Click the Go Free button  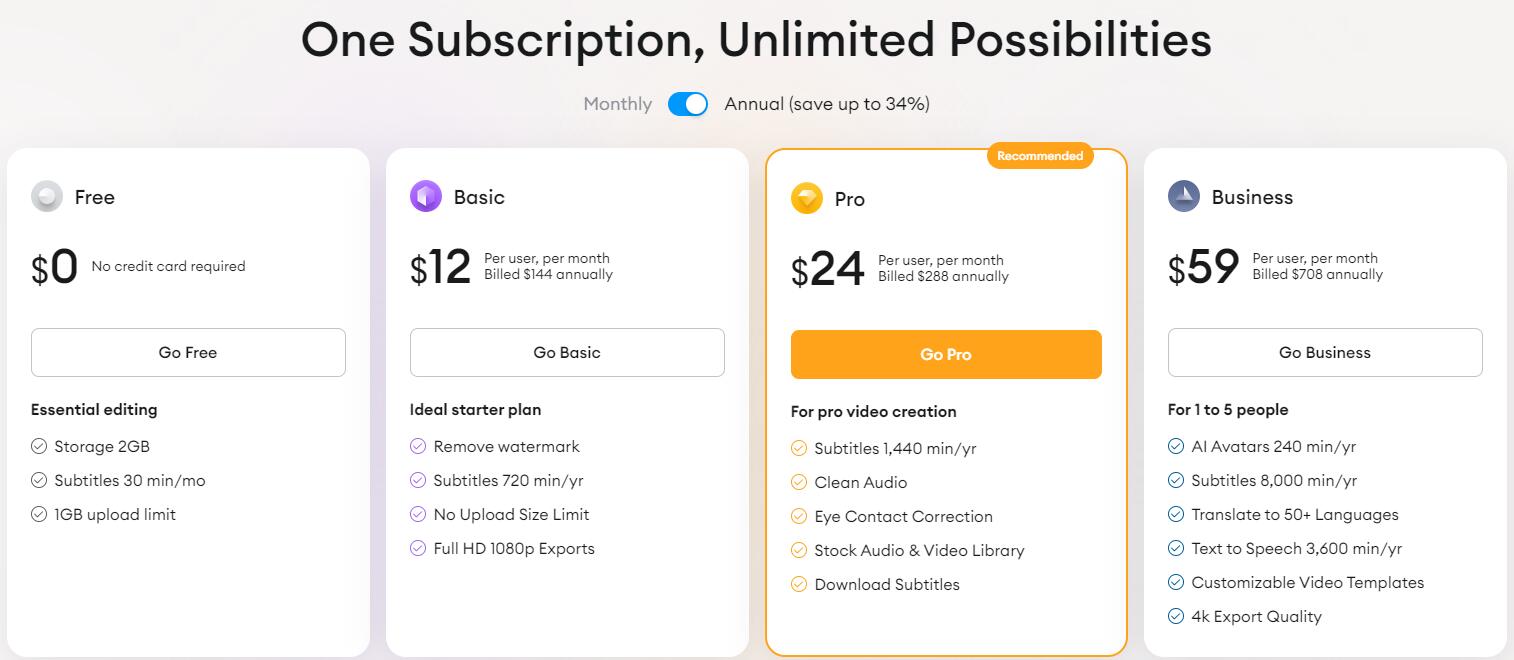click(x=188, y=353)
